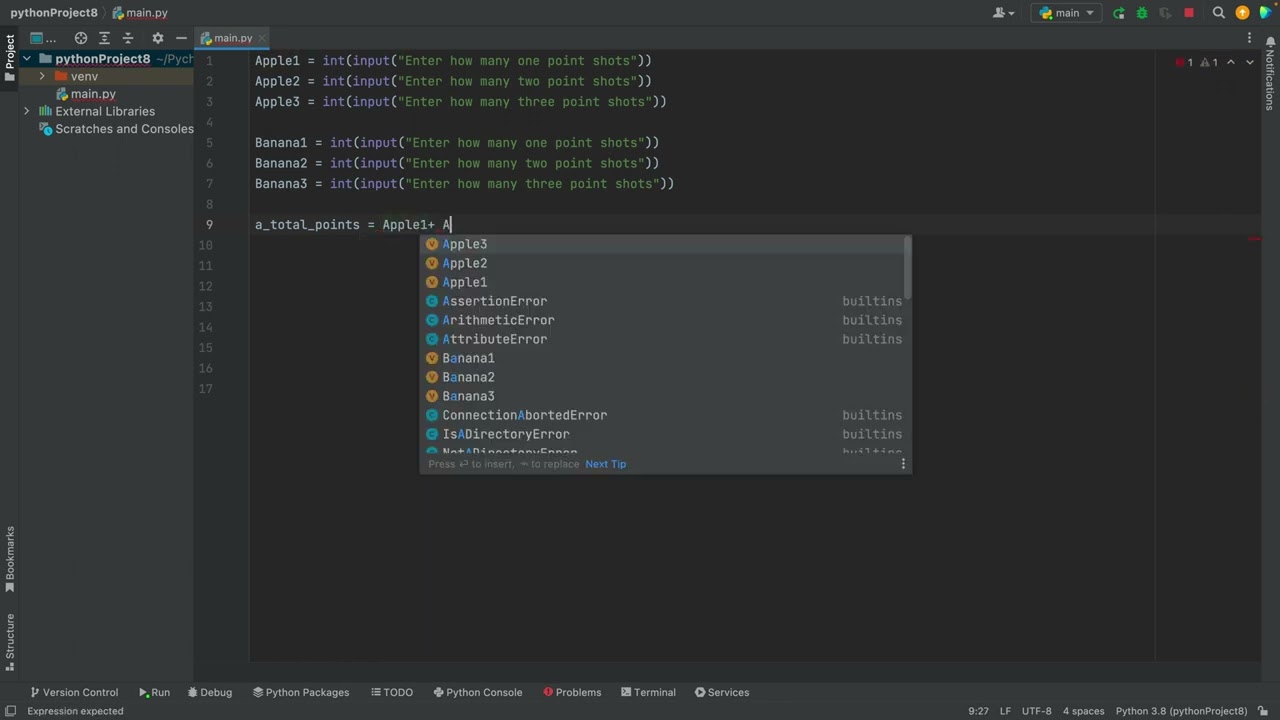The height and width of the screenshot is (720, 1280).
Task: Run with coverage using the shield icon
Action: (1165, 13)
